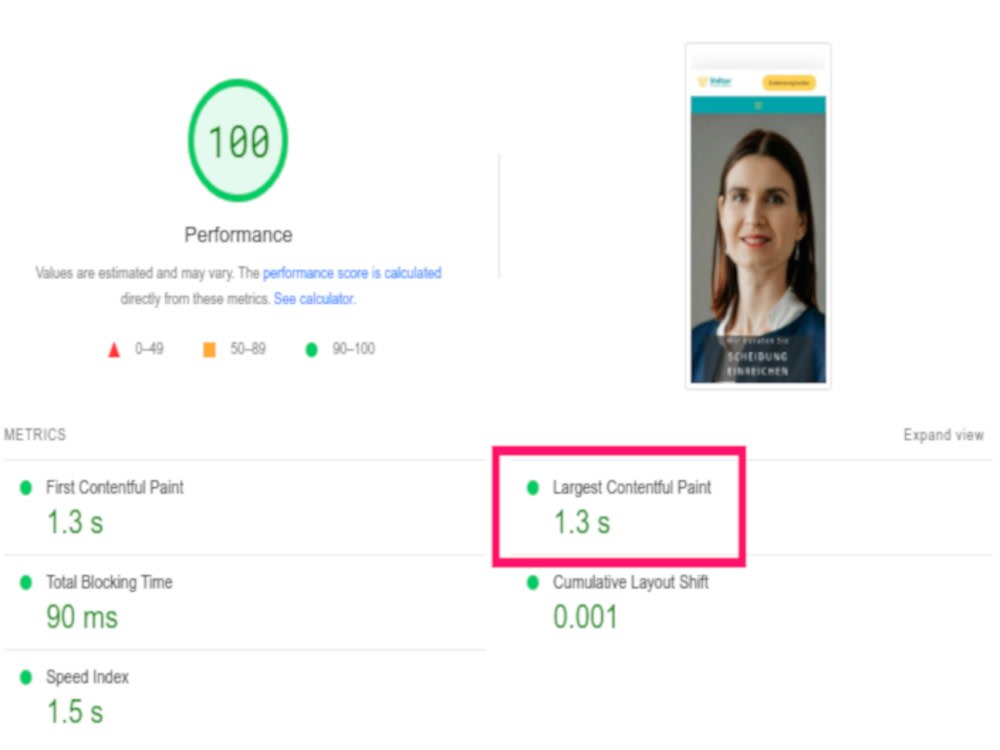Select the 'Largest Contentful Paint' label
The image size is (1000, 750).
[632, 487]
